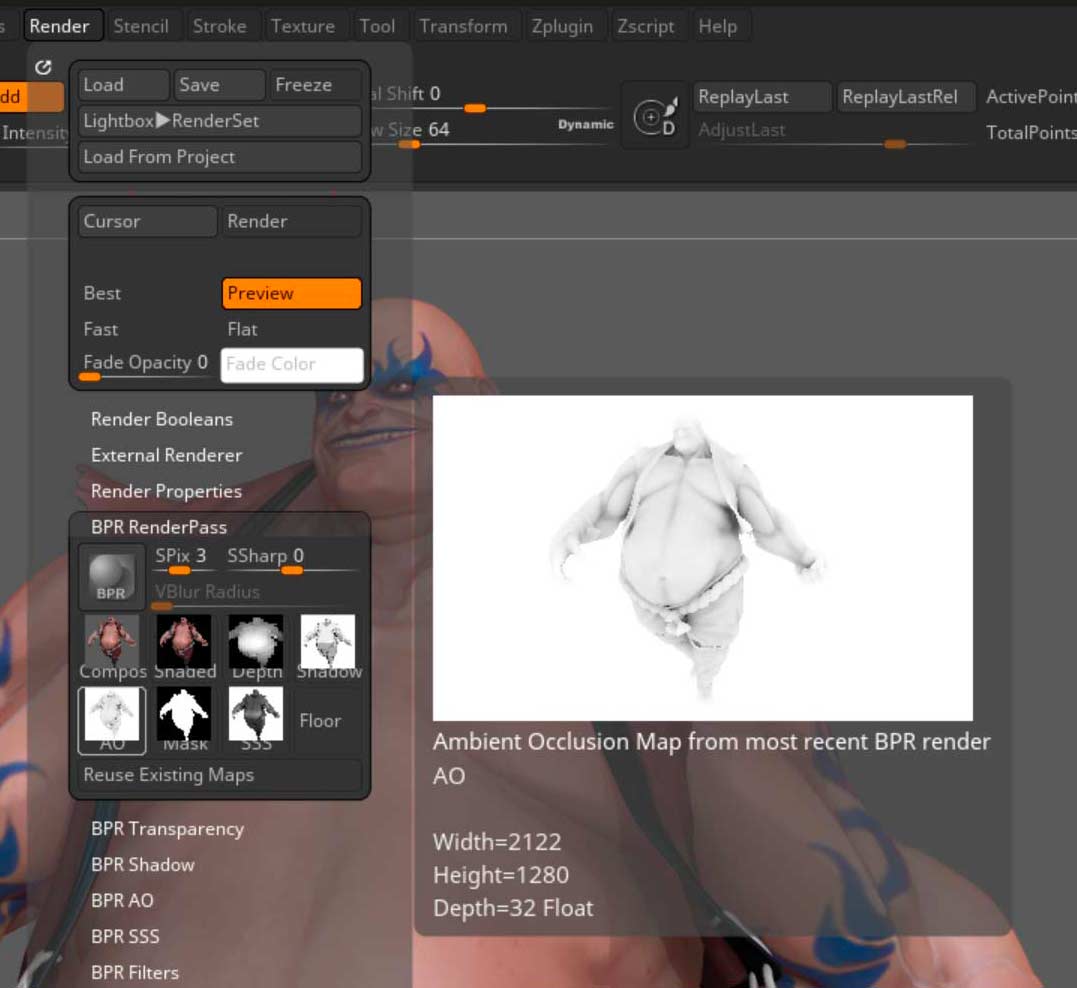Screen dimensions: 1077x988
Task: Expand the BPR SSS section
Action: click(x=125, y=936)
